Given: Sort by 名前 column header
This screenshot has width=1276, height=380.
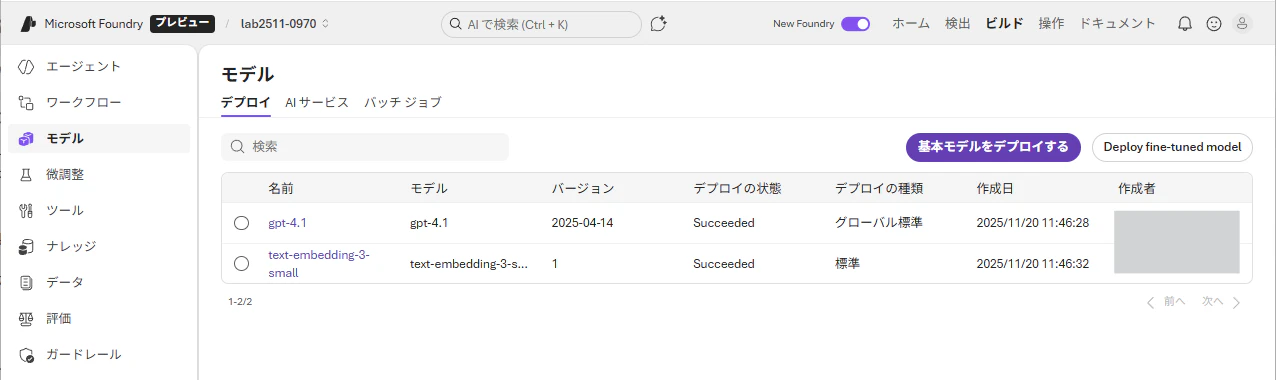Looking at the screenshot, I should coord(281,188).
